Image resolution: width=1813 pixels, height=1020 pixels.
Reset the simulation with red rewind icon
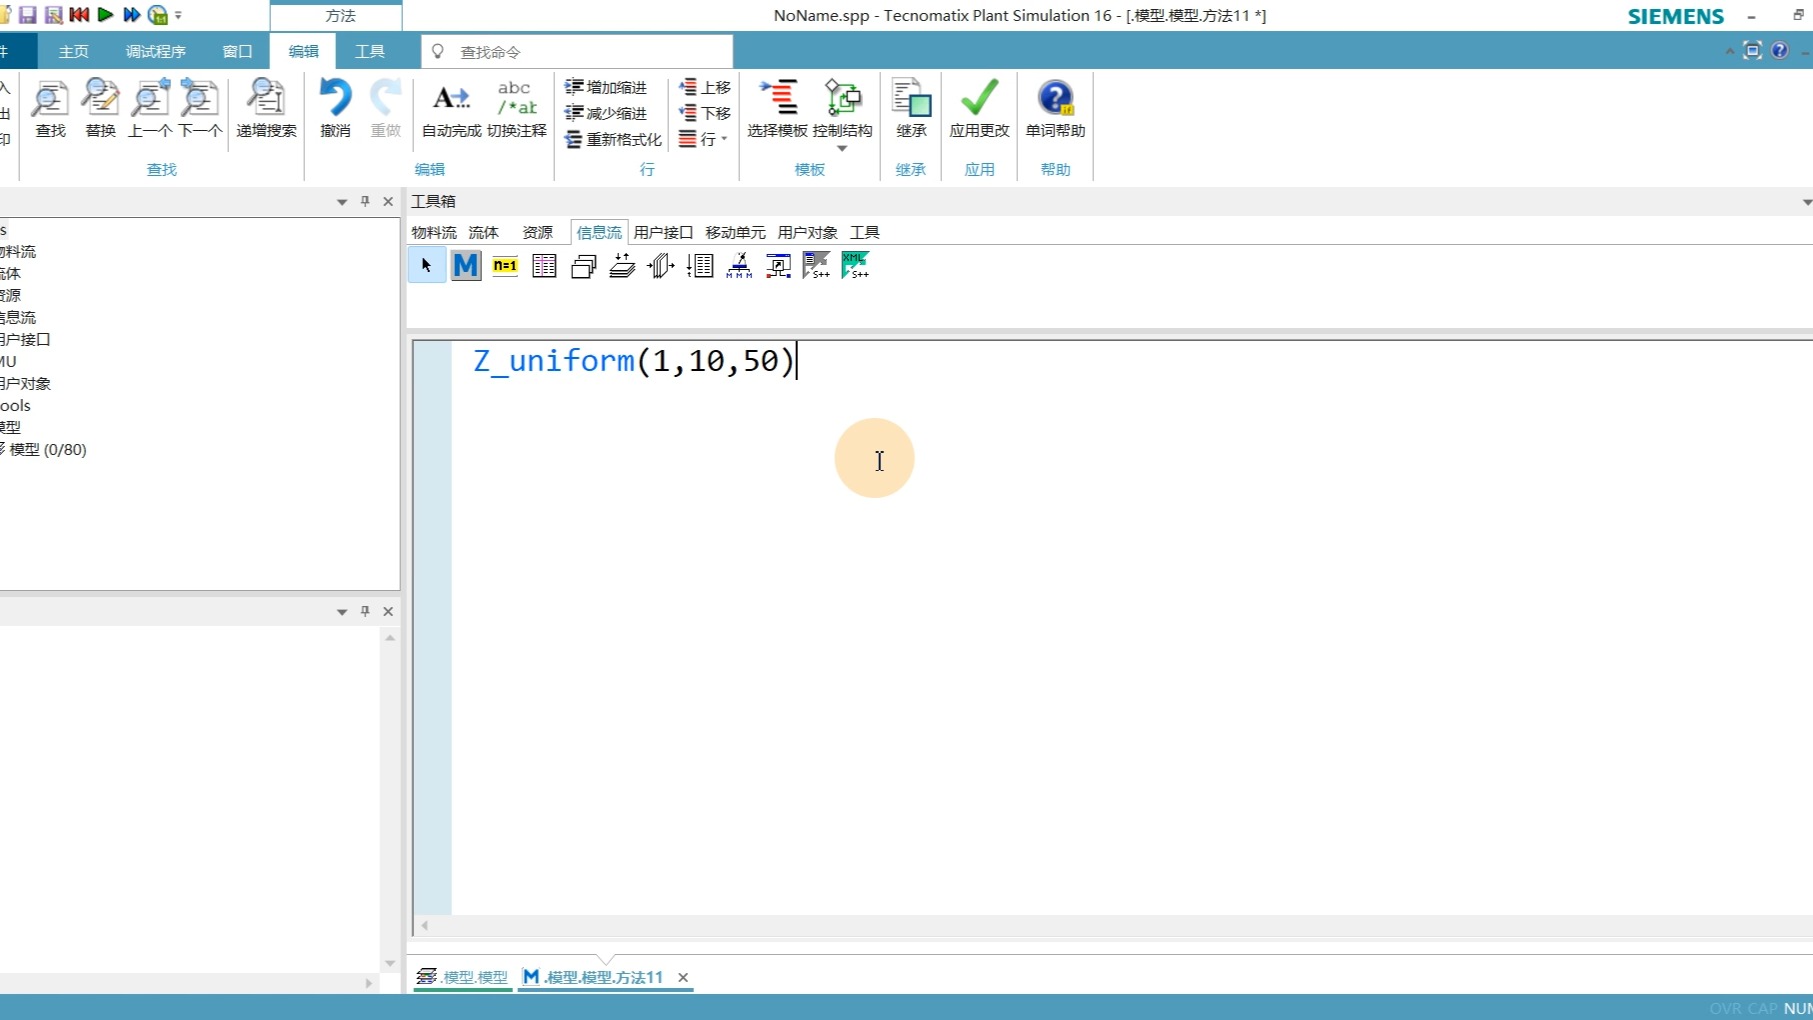click(x=79, y=15)
